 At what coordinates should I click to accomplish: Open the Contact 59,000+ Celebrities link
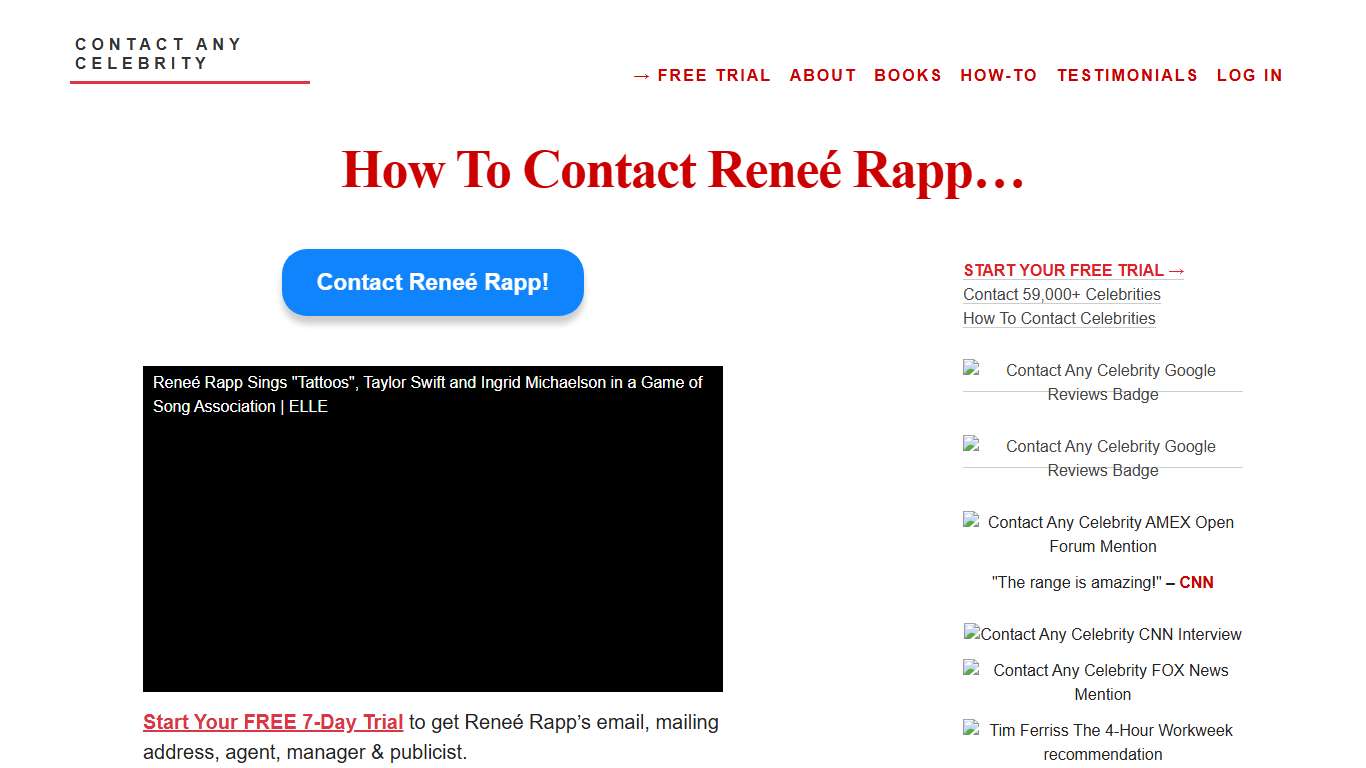tap(1061, 294)
